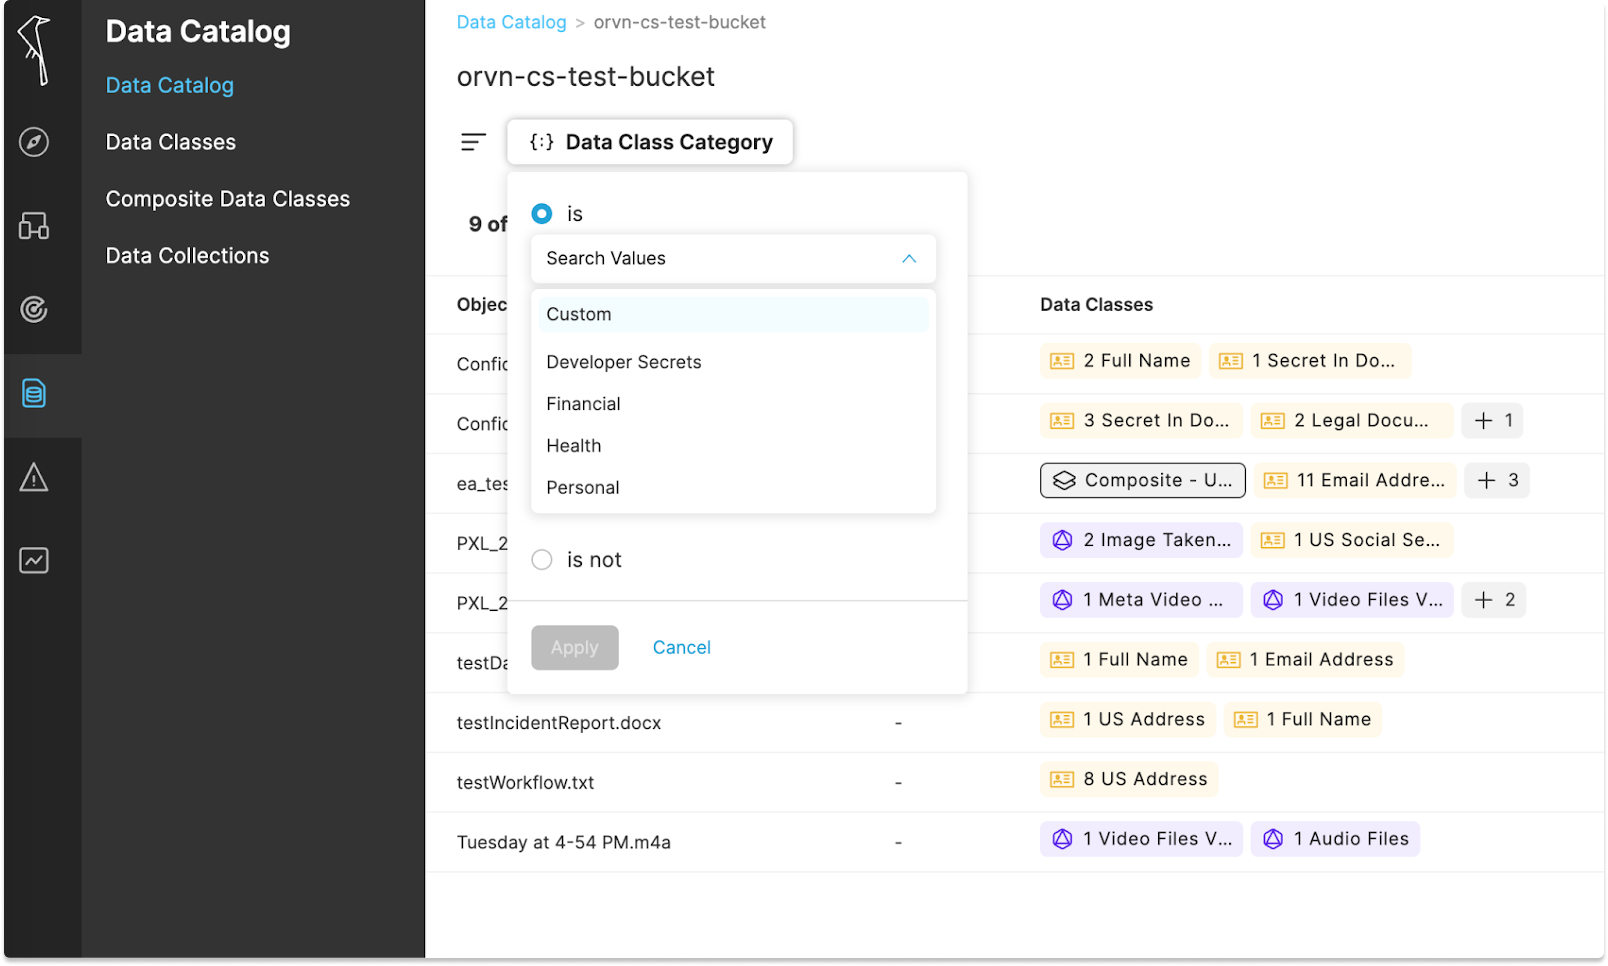Select the "is not" radio button
The height and width of the screenshot is (966, 1608).
coord(542,560)
